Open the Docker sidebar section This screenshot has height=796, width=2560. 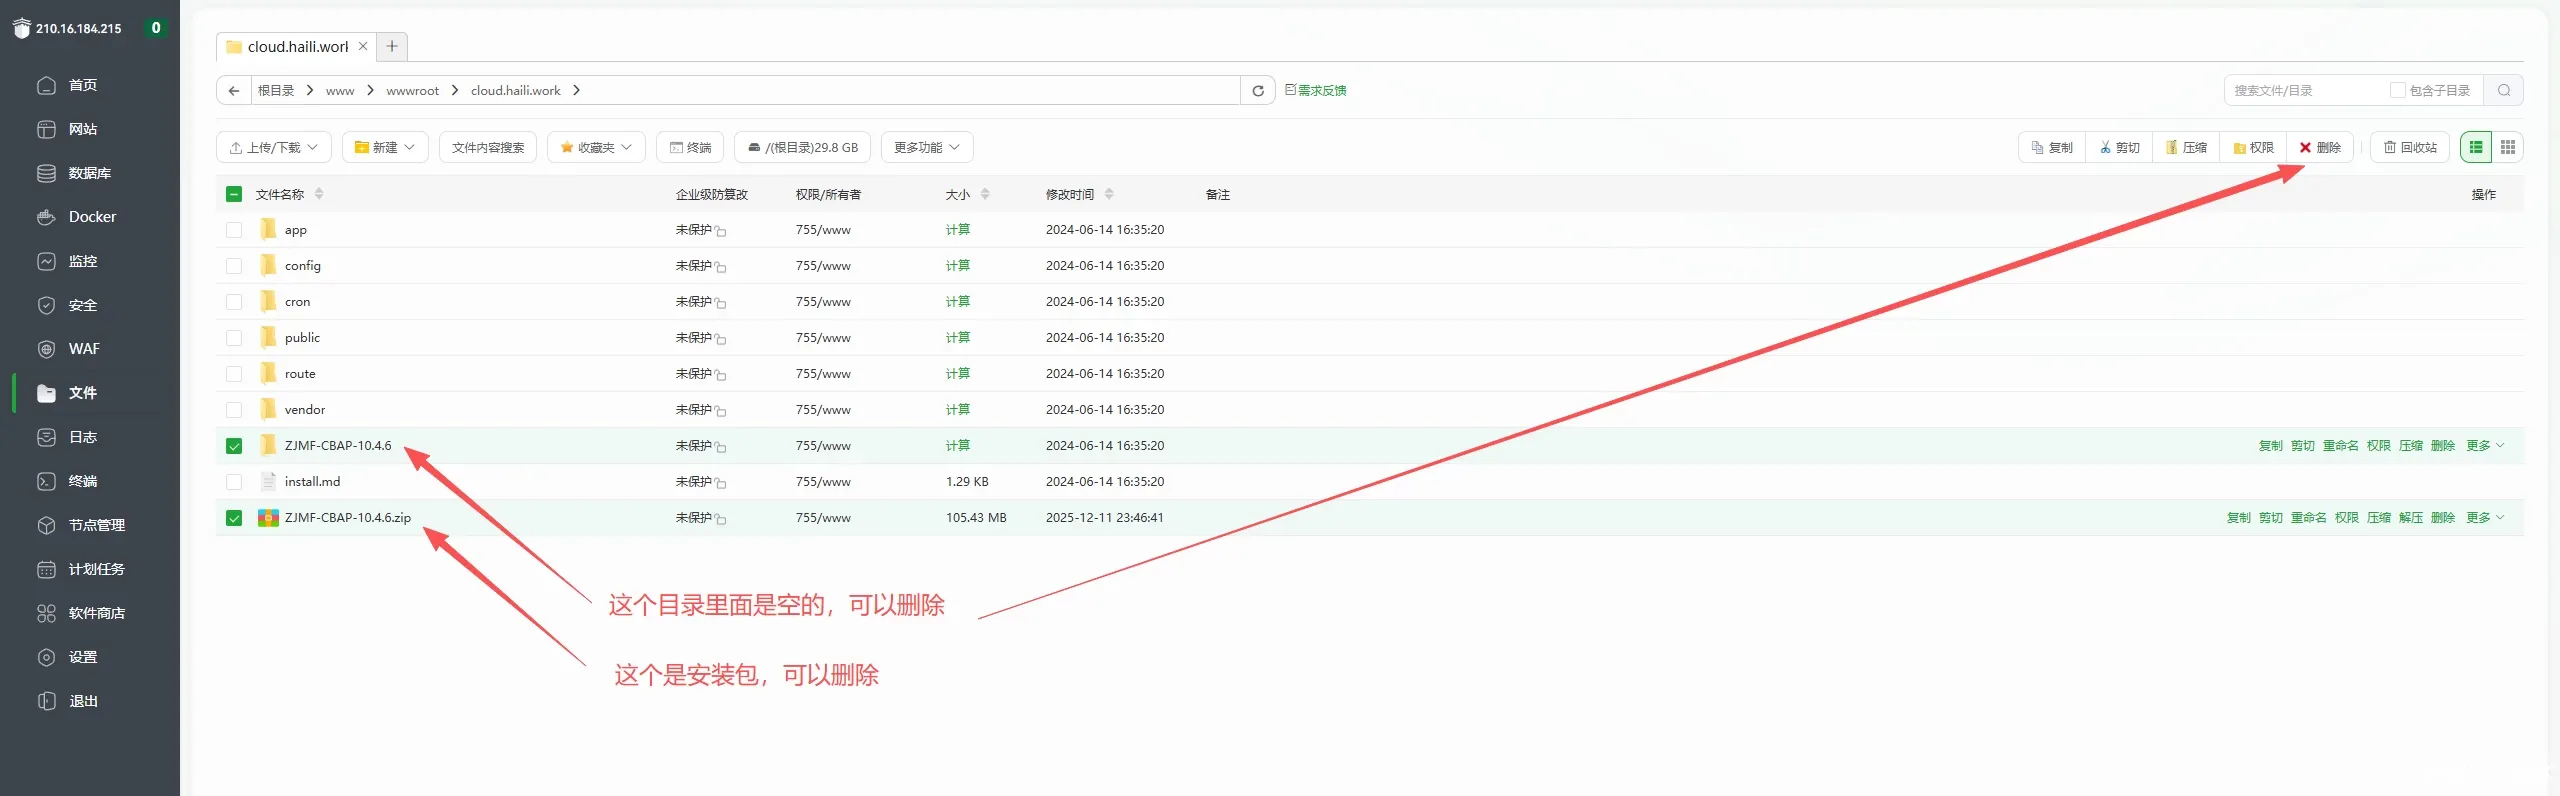click(x=92, y=217)
